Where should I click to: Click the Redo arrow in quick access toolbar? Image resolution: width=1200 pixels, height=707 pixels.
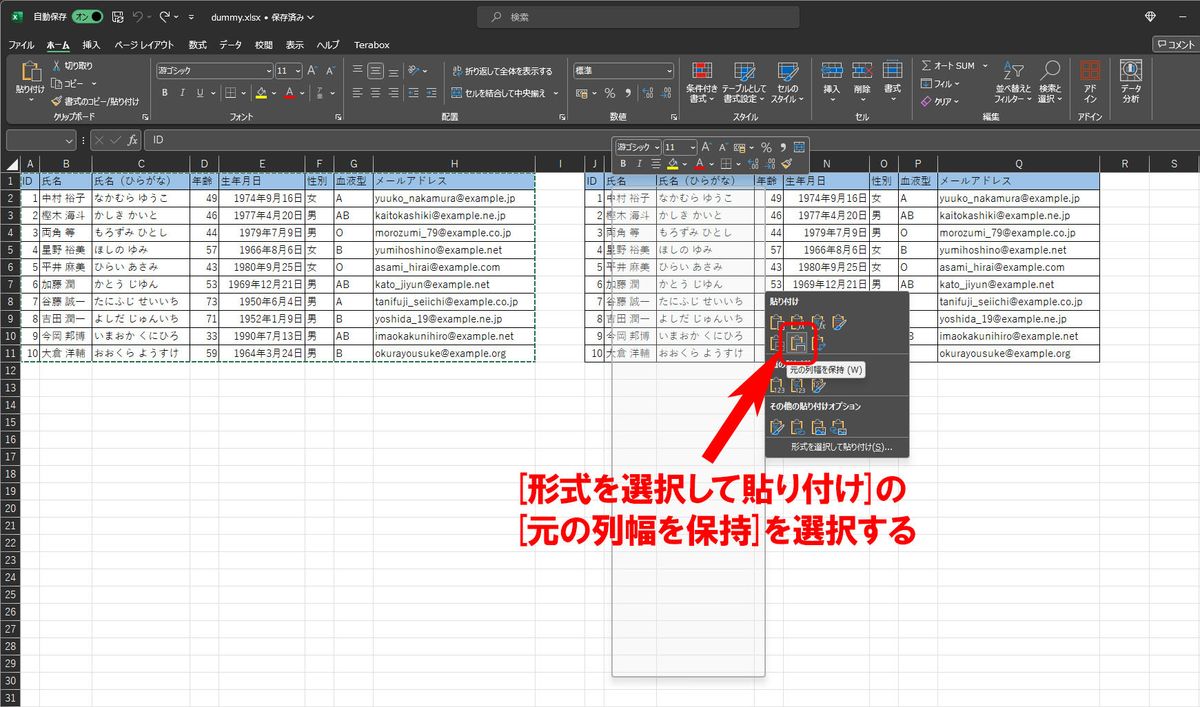click(x=166, y=17)
